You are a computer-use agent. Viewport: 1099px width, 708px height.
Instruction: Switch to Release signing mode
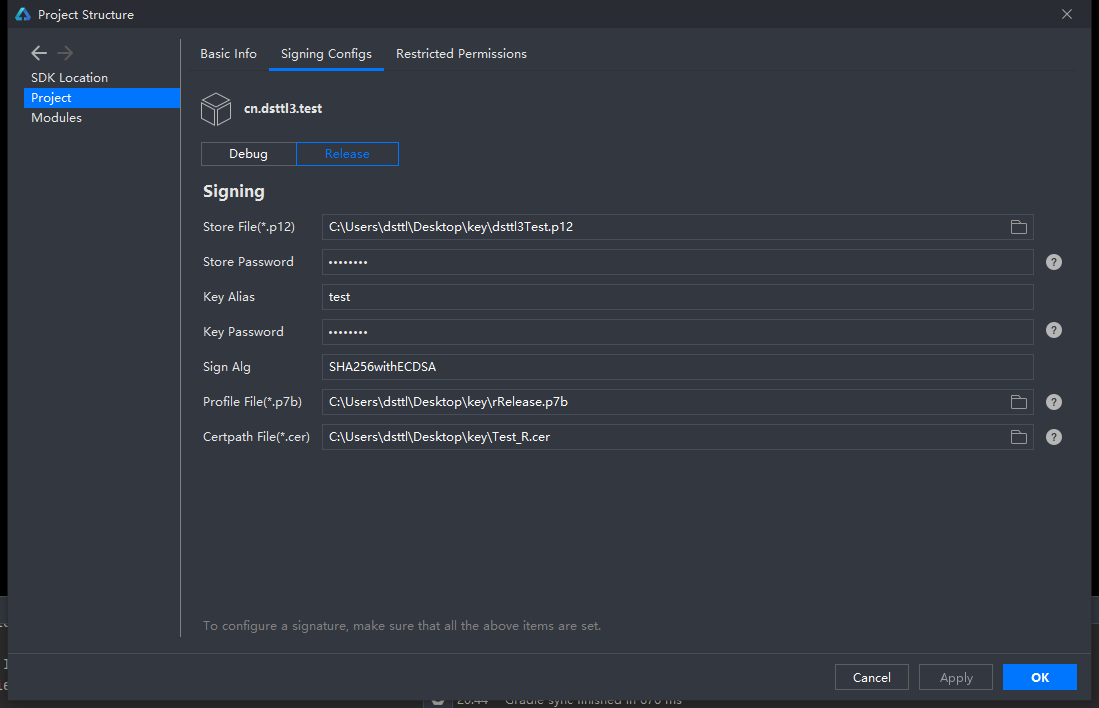point(347,154)
